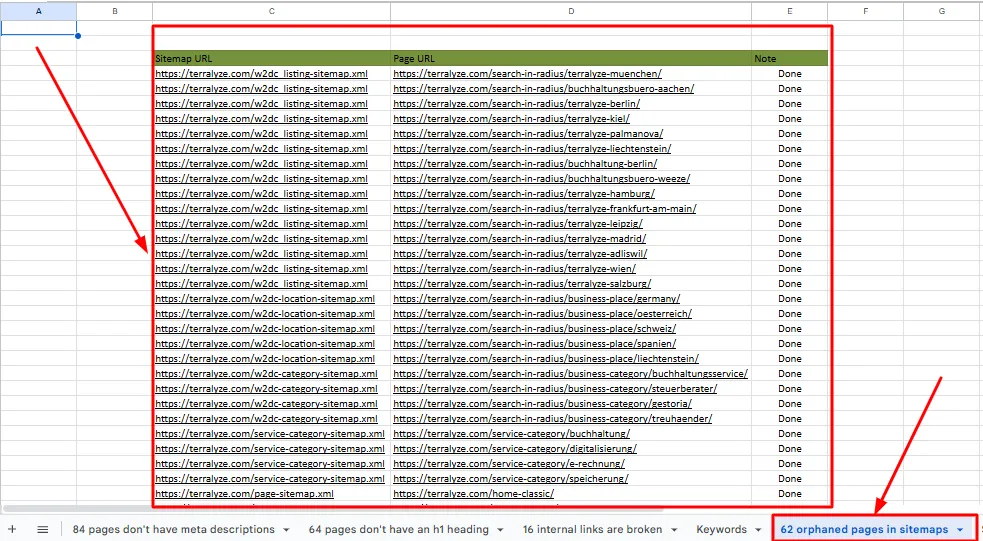Add a new sheet with plus icon
The image size is (983, 541).
point(12,530)
